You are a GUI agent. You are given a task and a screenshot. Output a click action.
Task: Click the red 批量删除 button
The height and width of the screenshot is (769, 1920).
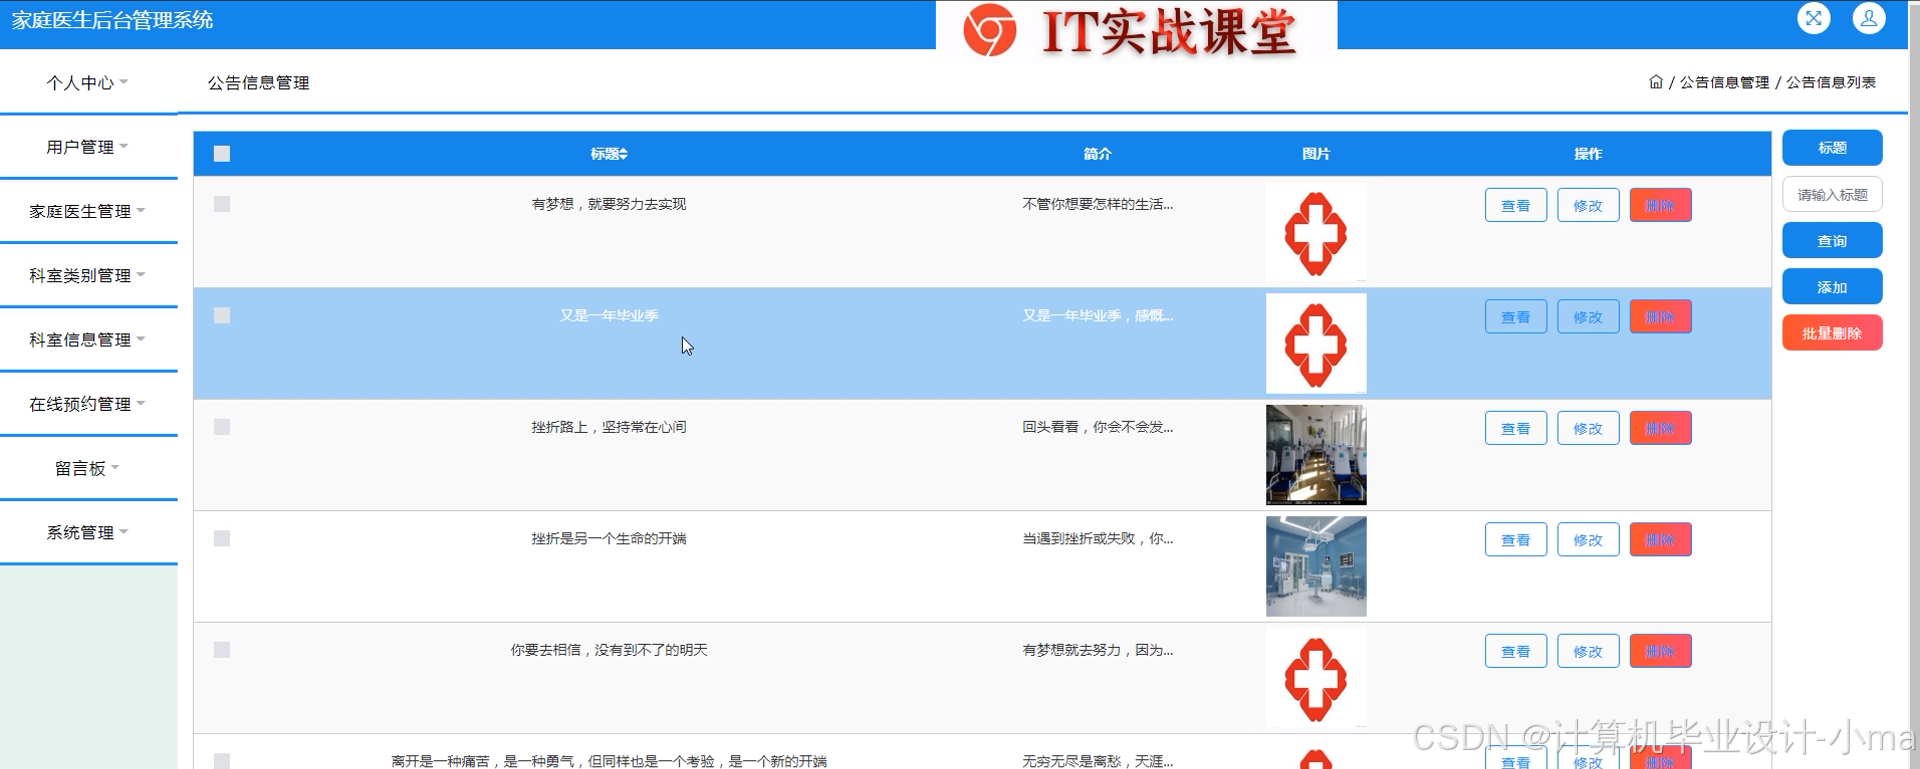coord(1832,333)
